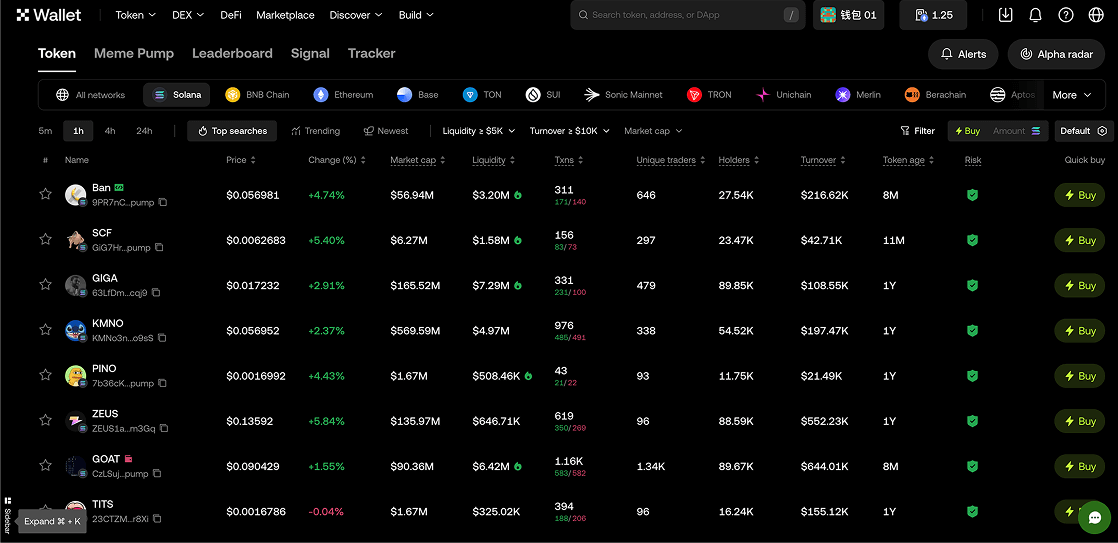Star the SCF token as favorite

(x=46, y=239)
